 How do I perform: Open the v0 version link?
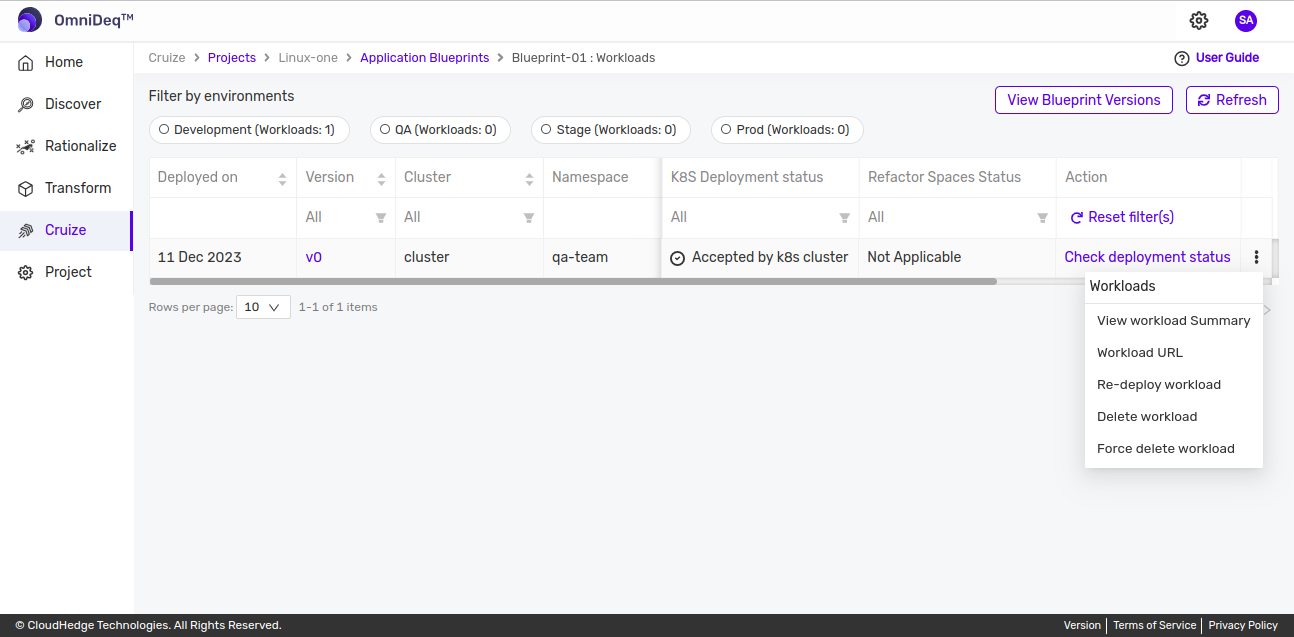pos(314,257)
